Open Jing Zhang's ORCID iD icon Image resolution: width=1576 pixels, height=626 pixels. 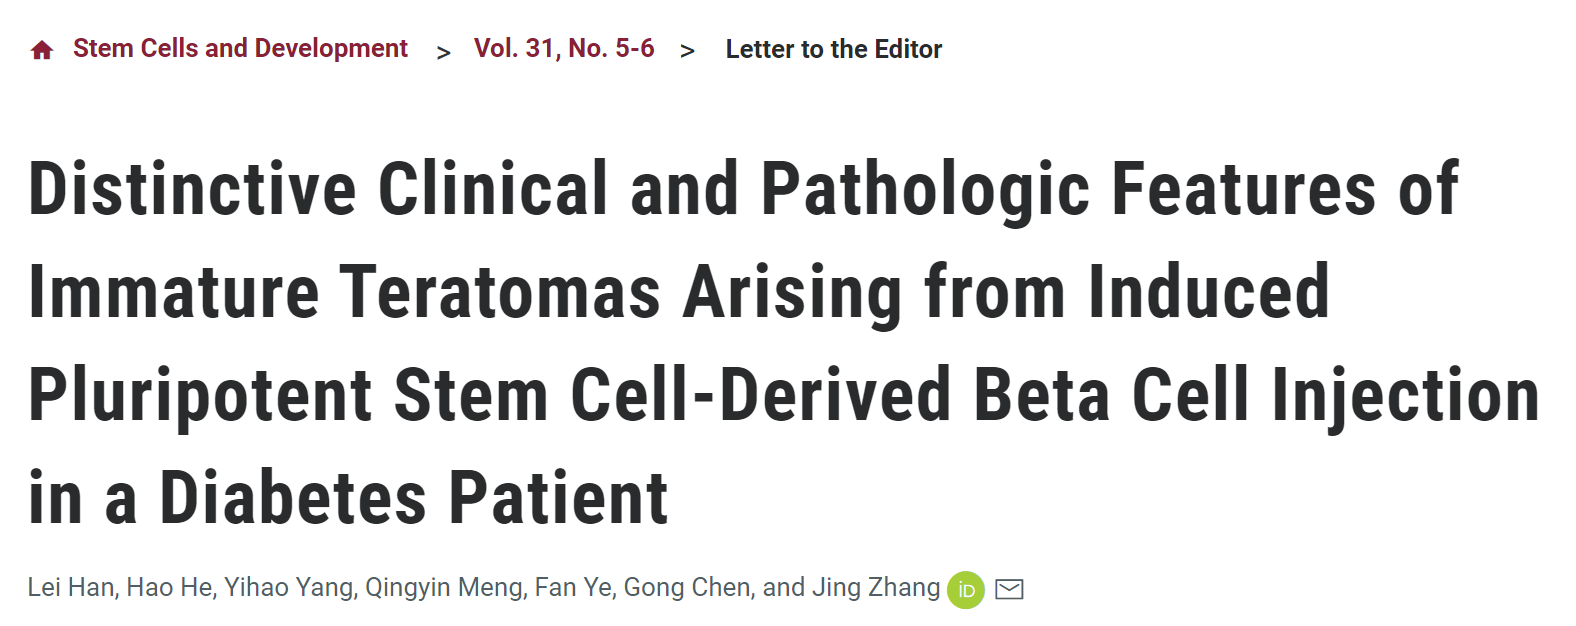[x=966, y=590]
